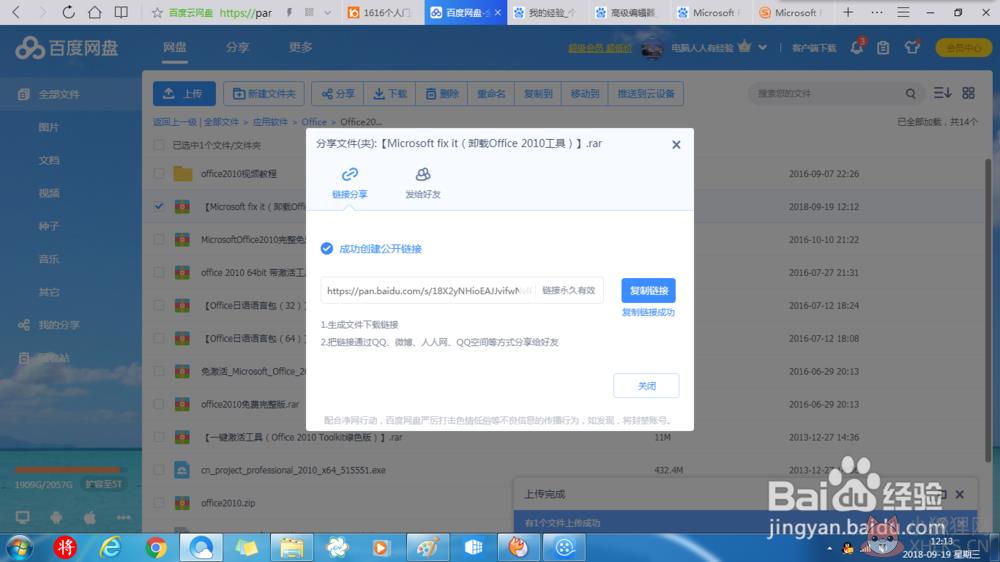Check the Office日语语言包 (64) checkbox
This screenshot has height=562, width=1000.
pos(159,339)
